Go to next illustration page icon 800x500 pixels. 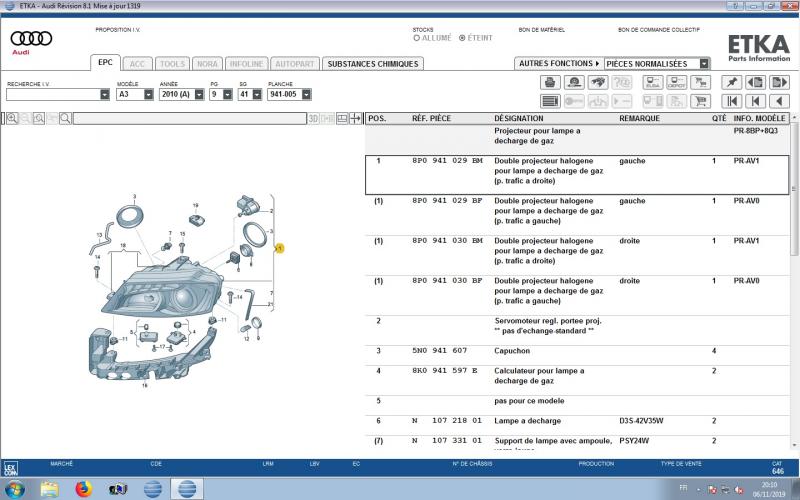pos(780,82)
